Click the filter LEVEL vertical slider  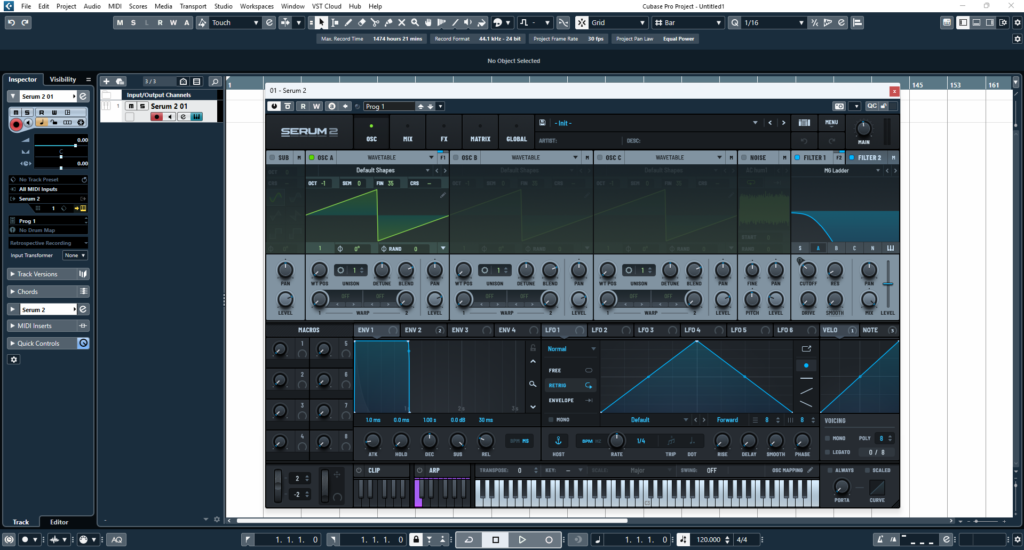[888, 284]
